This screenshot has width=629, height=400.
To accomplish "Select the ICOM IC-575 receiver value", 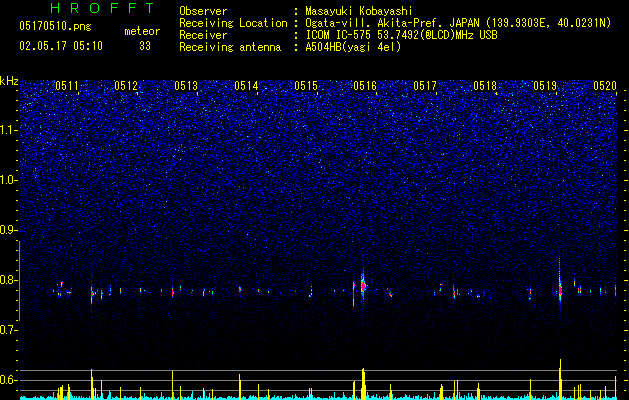I will pos(401,35).
